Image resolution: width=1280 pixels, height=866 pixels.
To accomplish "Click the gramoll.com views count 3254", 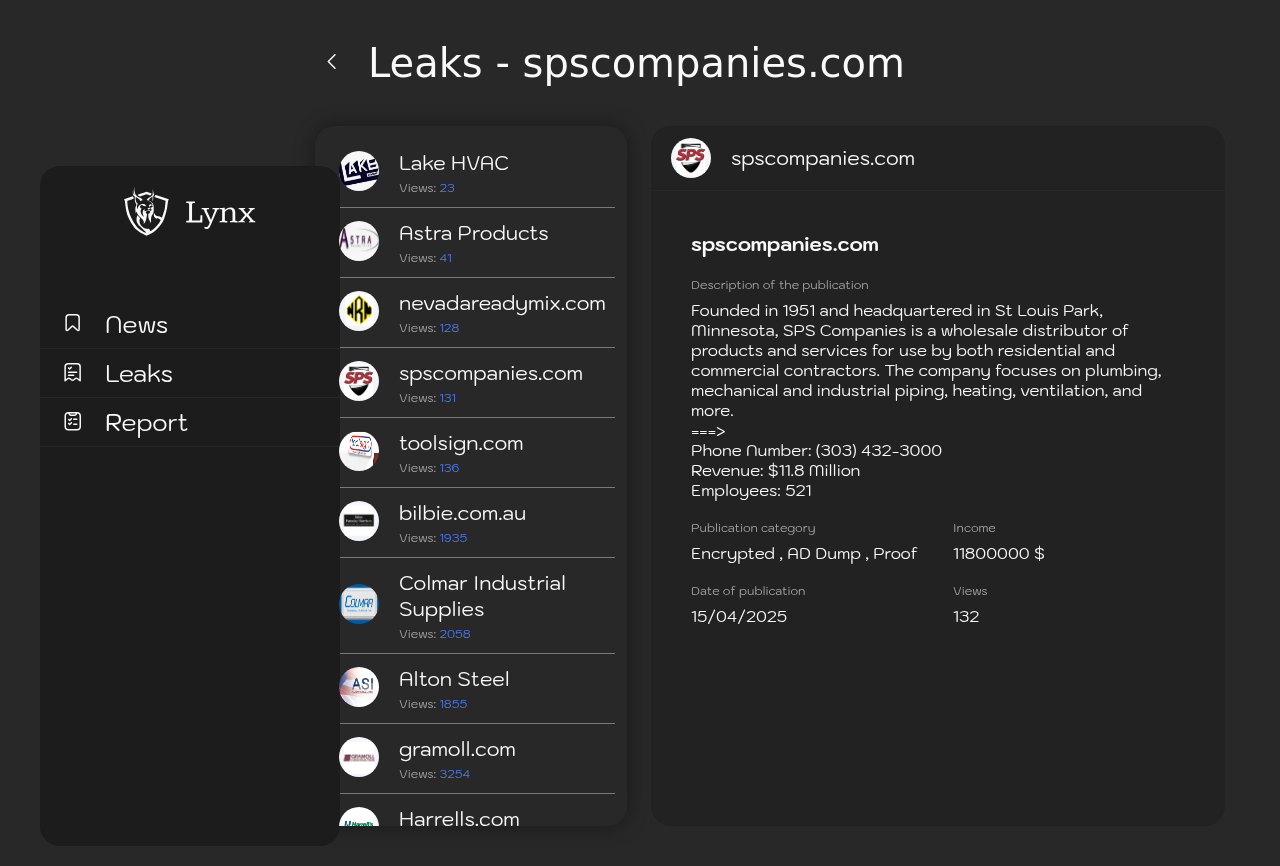I will [x=455, y=774].
